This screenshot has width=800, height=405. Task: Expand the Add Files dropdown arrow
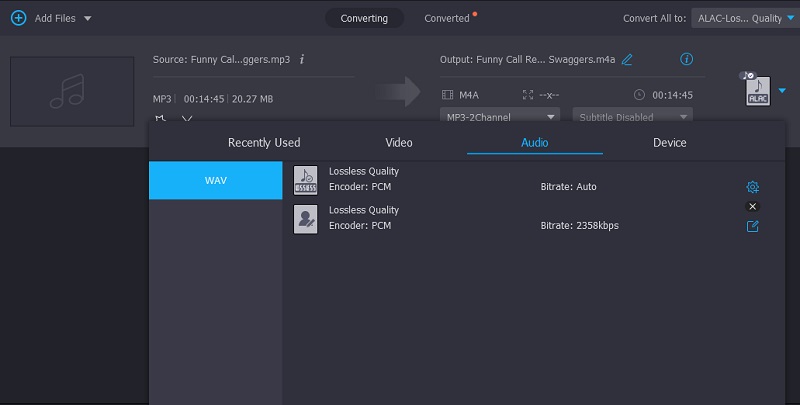click(x=88, y=19)
